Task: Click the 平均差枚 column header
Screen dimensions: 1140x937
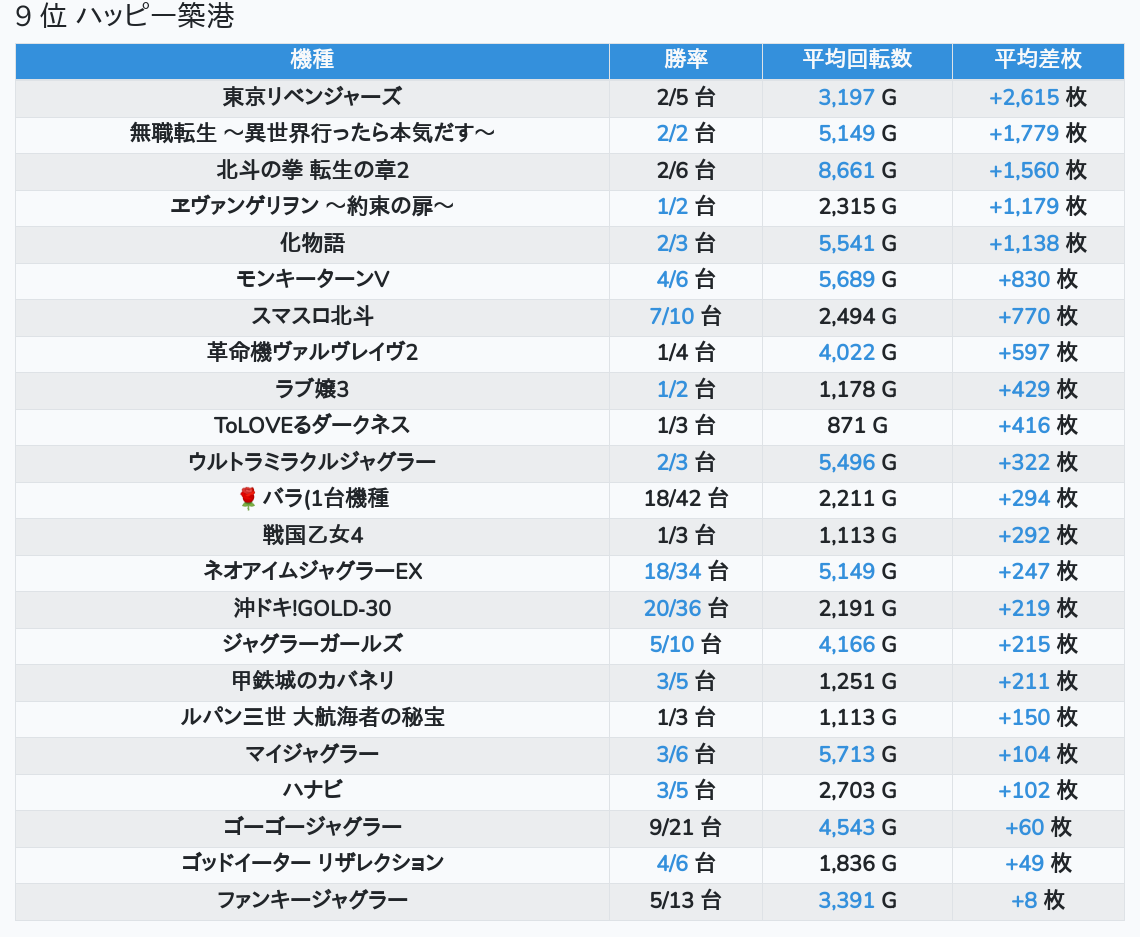Action: (x=1037, y=60)
